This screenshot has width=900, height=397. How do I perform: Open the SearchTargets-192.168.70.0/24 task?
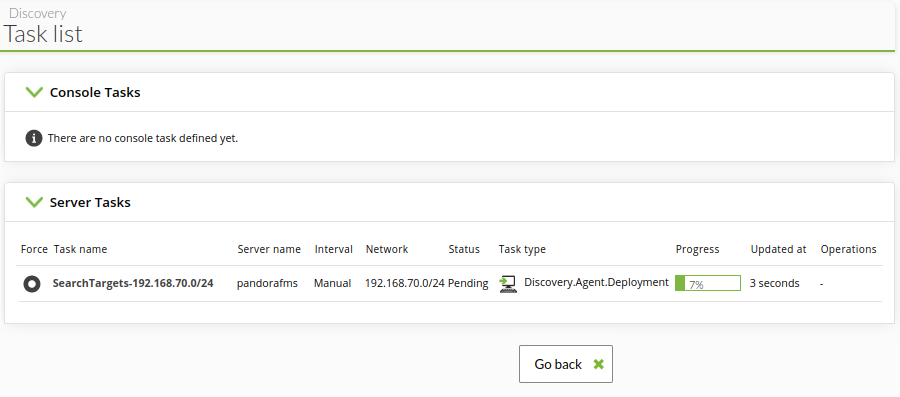133,283
